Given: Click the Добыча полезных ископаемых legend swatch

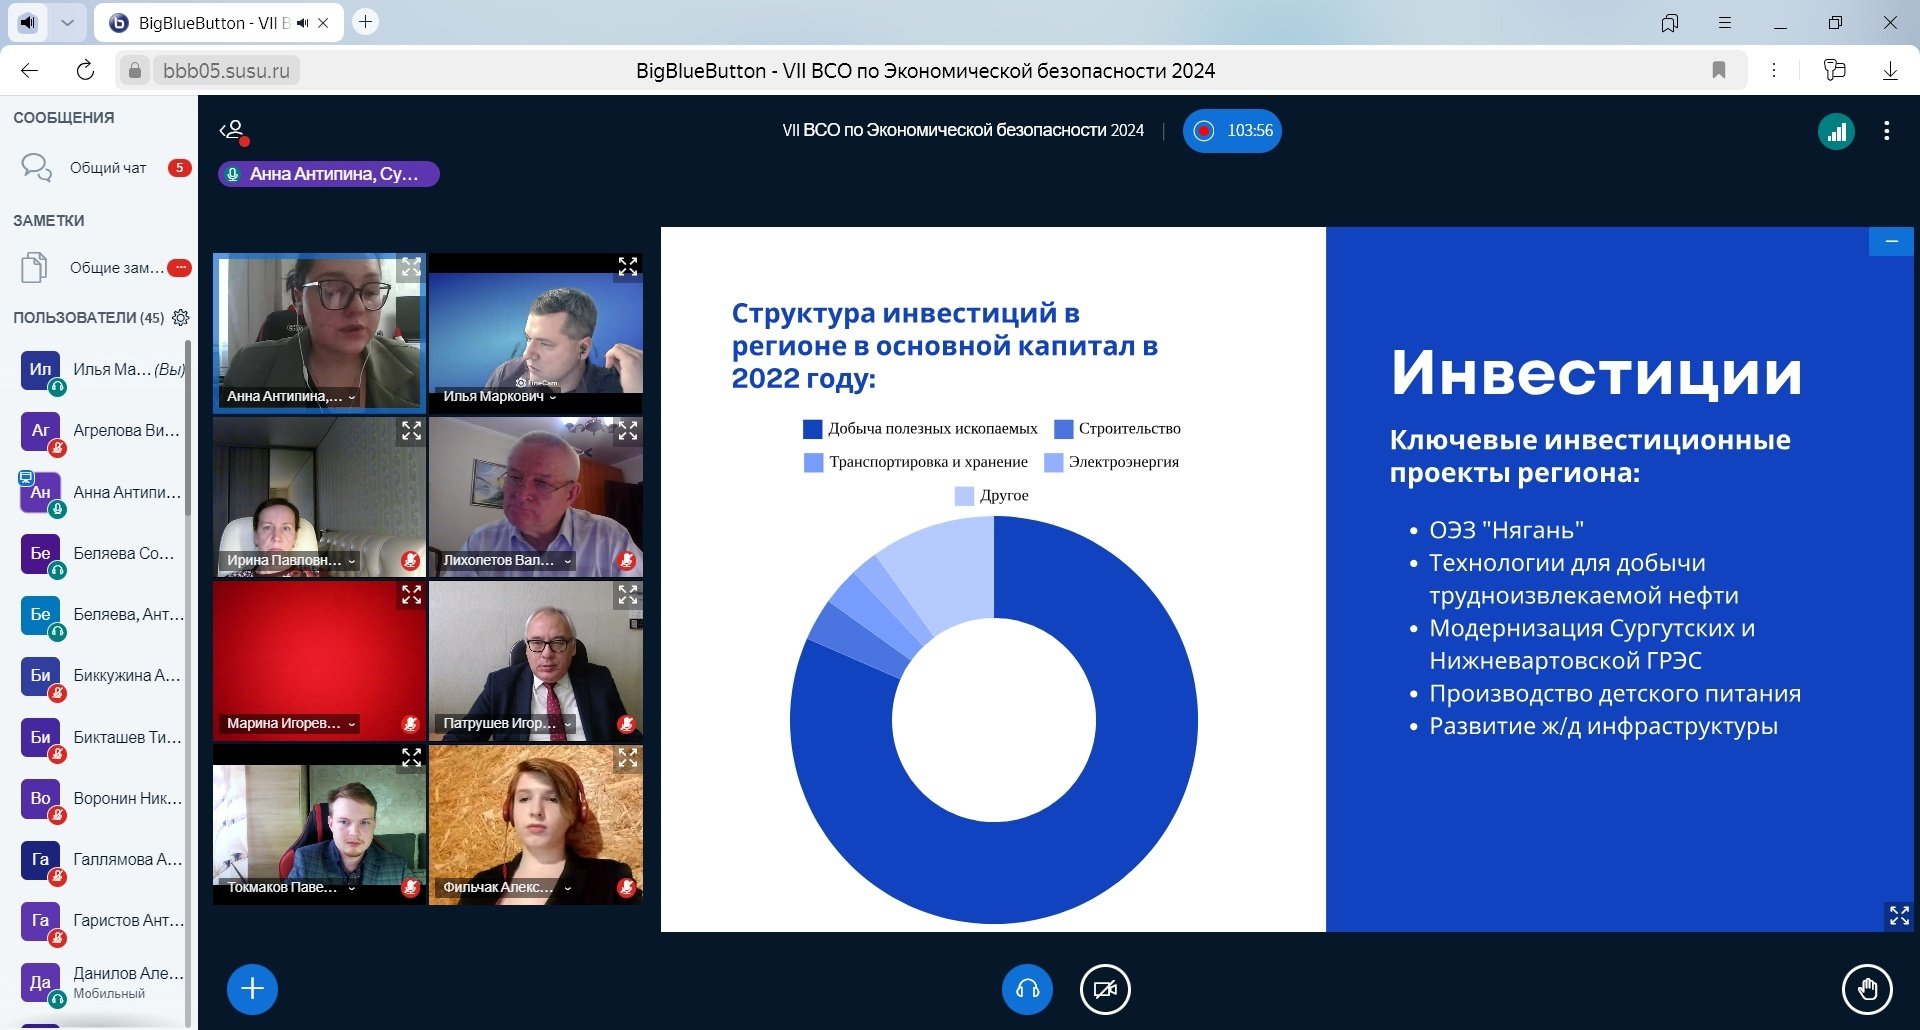Looking at the screenshot, I should [812, 429].
